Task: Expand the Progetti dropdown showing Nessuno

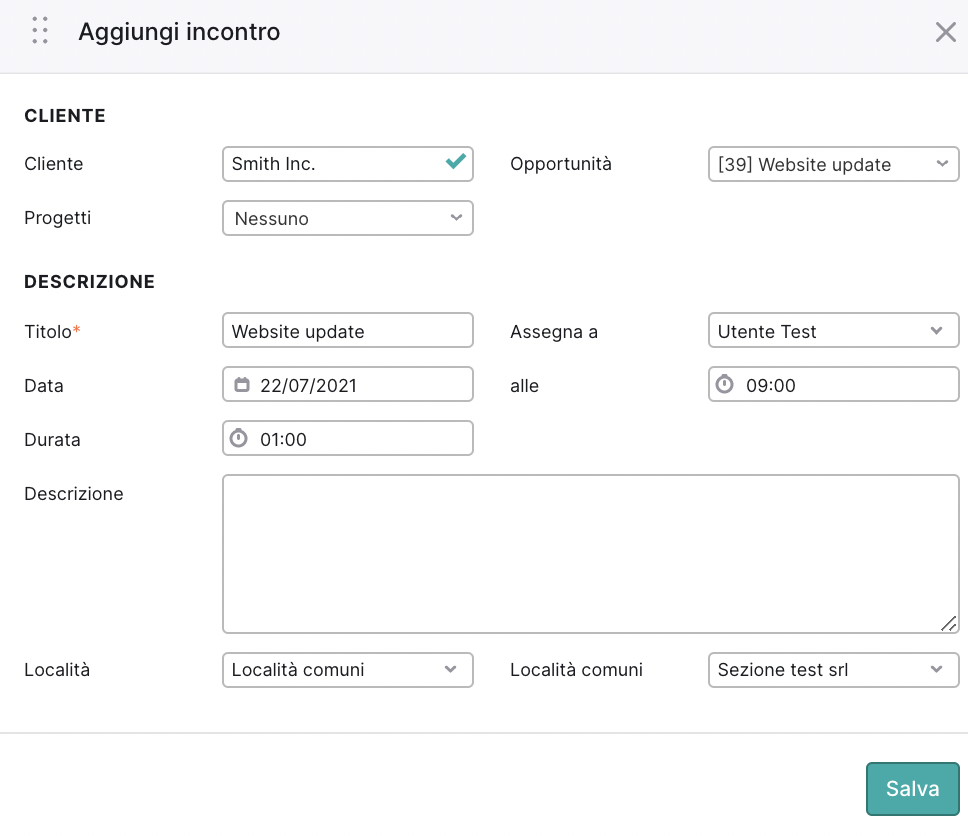Action: [x=348, y=218]
